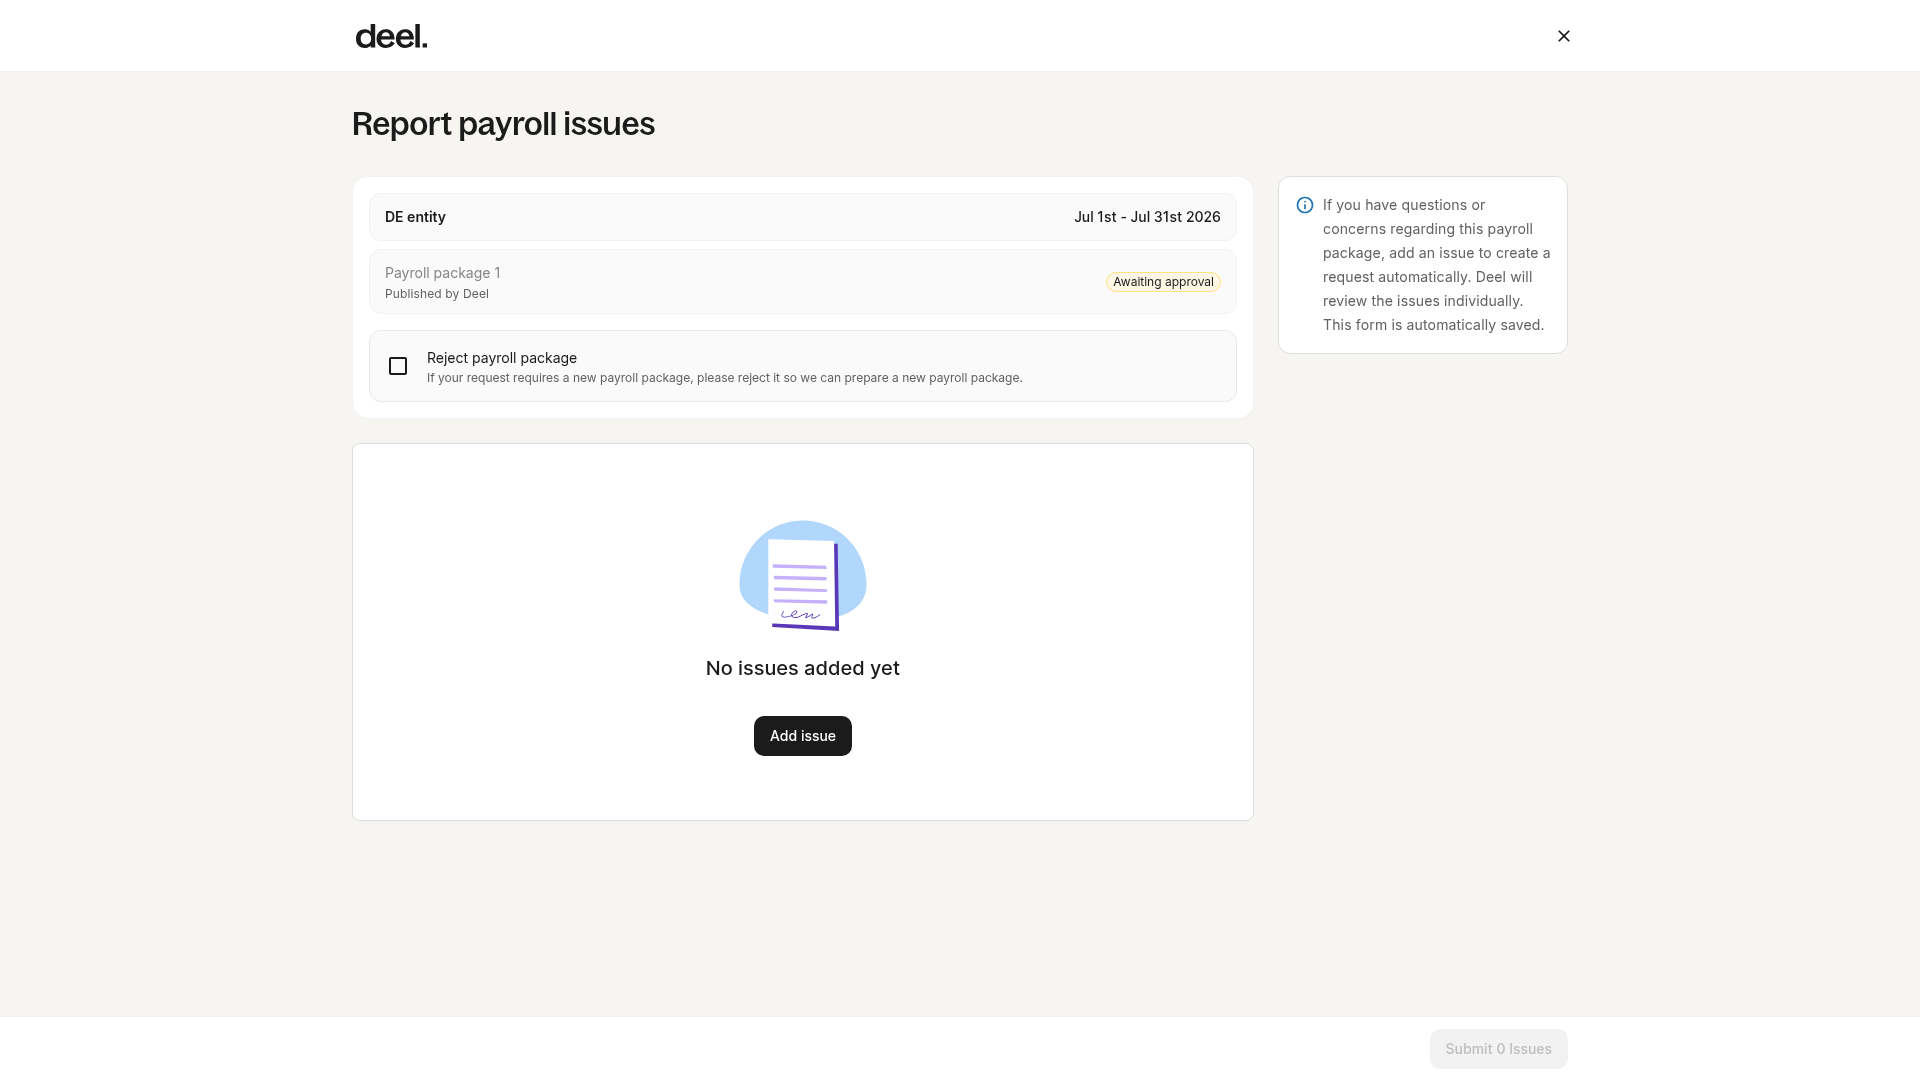The height and width of the screenshot is (1080, 1920).
Task: Click the No issues added yet message
Action: point(803,668)
